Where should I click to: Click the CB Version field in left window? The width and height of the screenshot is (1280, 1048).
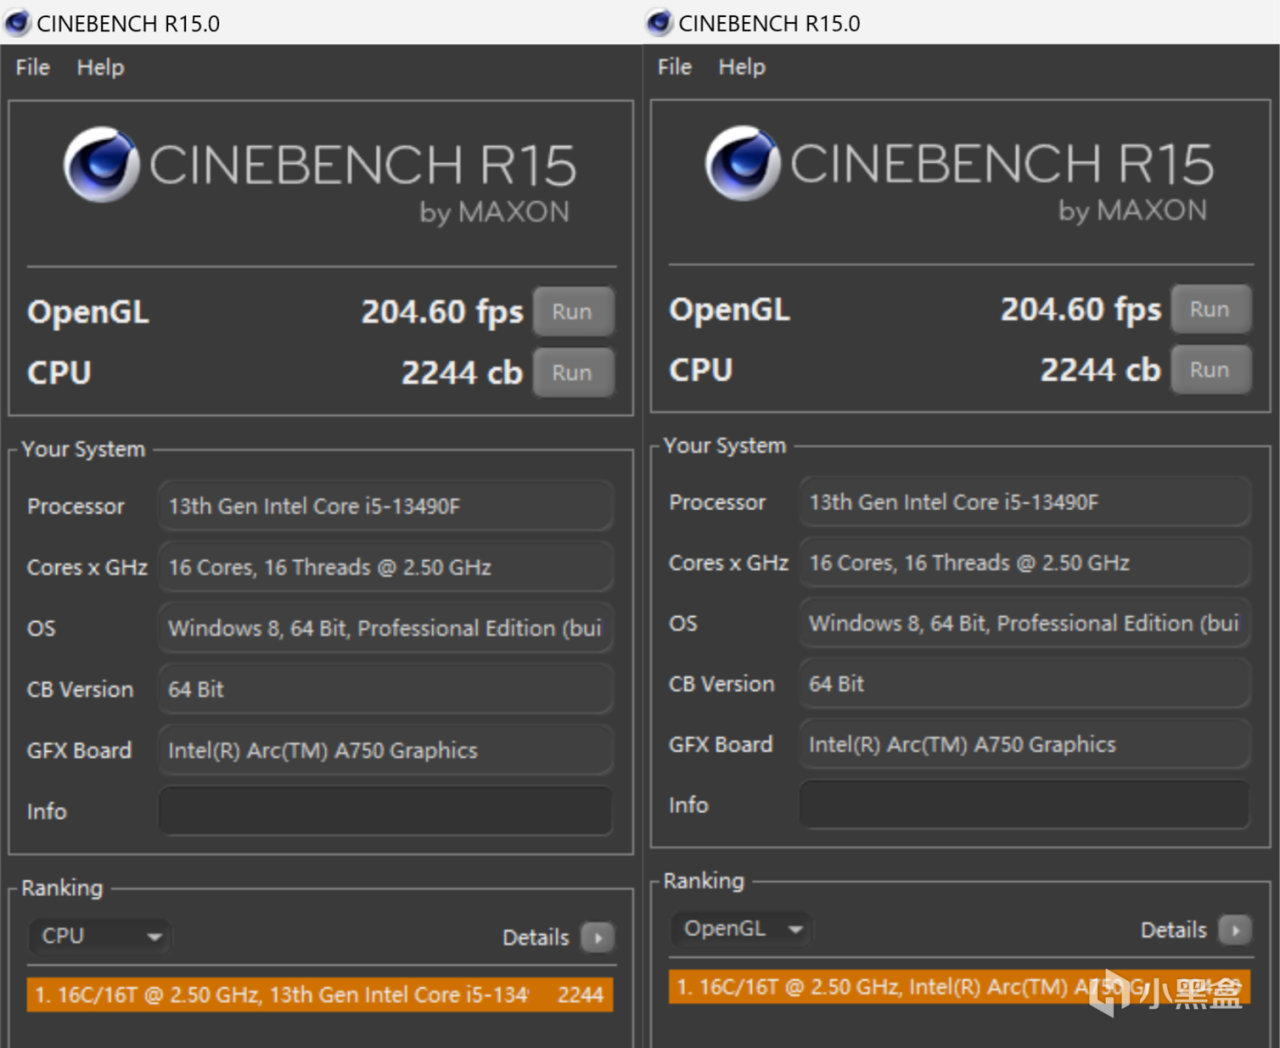click(385, 689)
